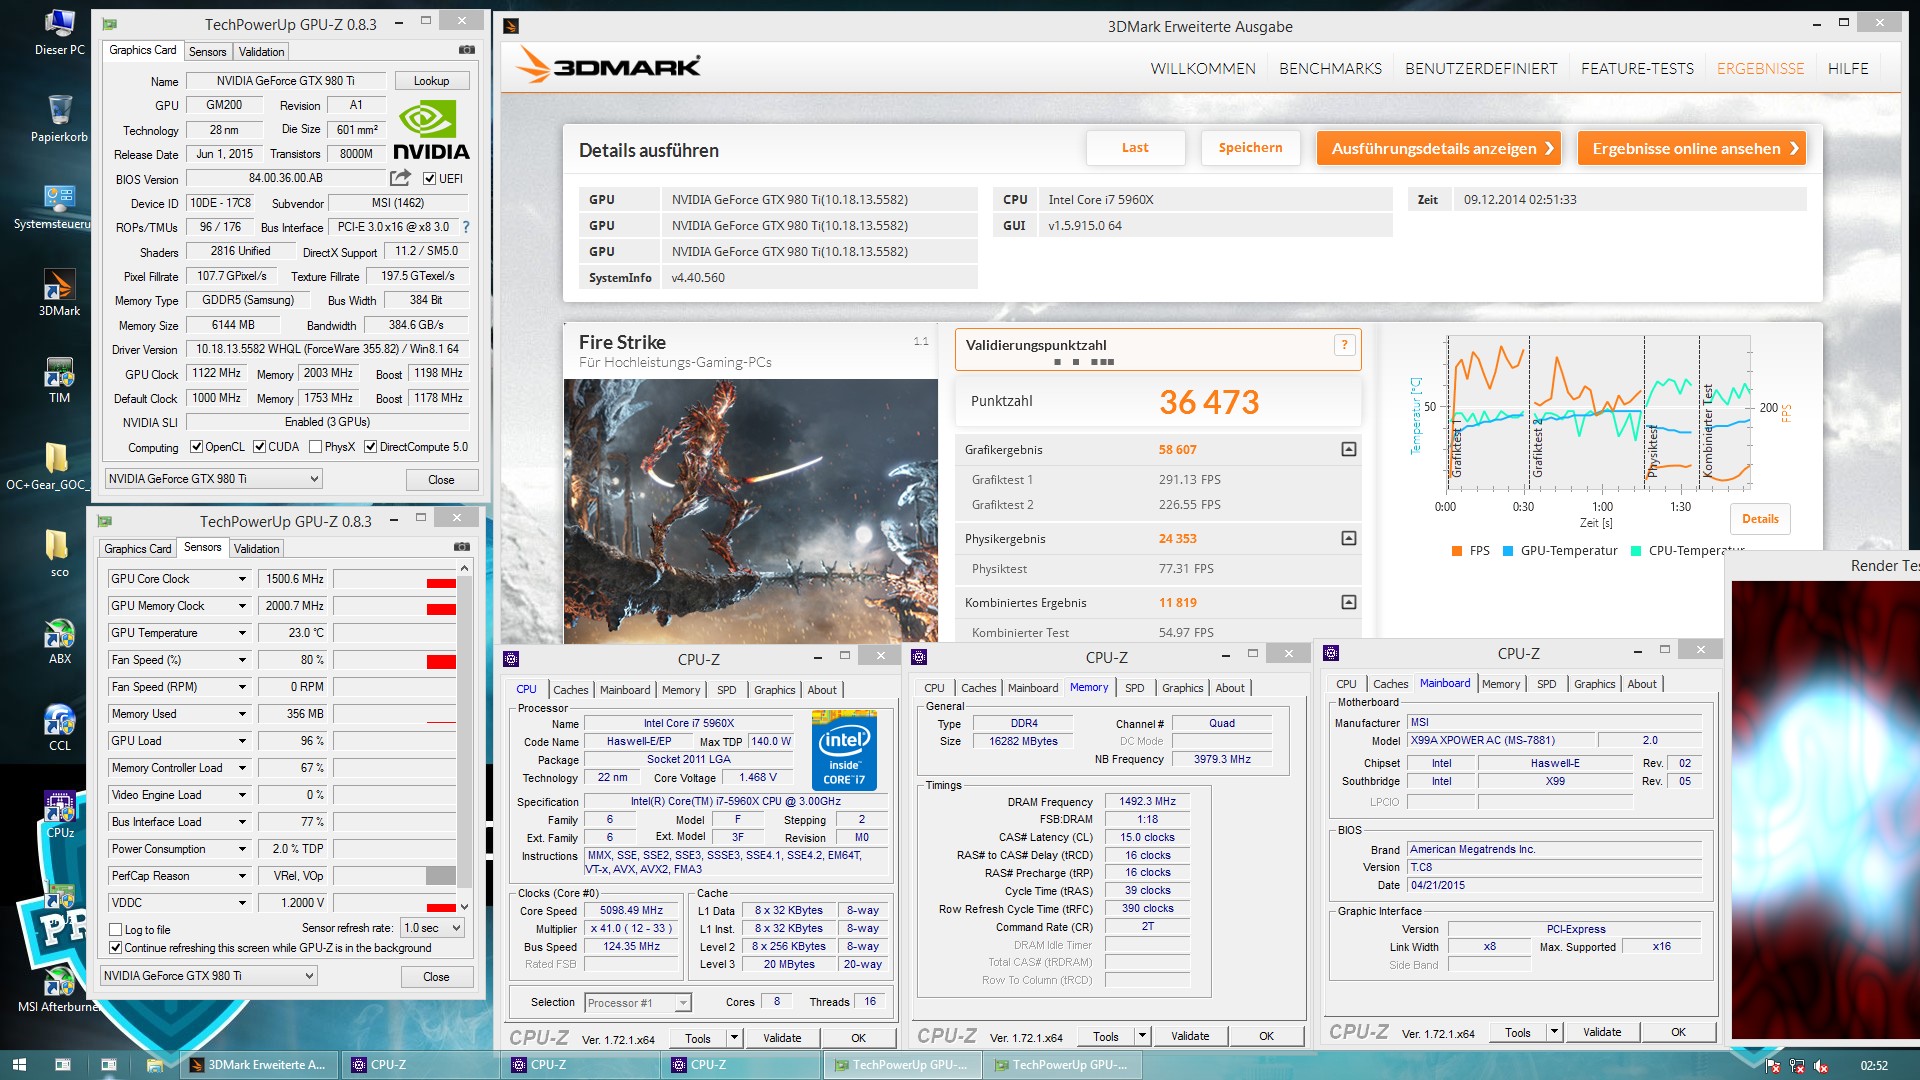The width and height of the screenshot is (1920, 1080).
Task: Switch to Sensors tab in top GPU-Z window
Action: (208, 52)
